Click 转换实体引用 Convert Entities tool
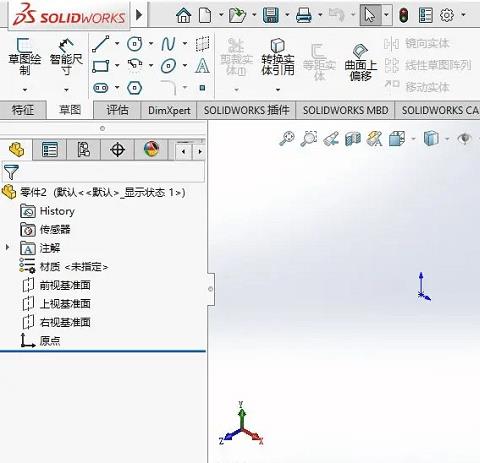Screen dimensions: 480x463 click(x=278, y=57)
